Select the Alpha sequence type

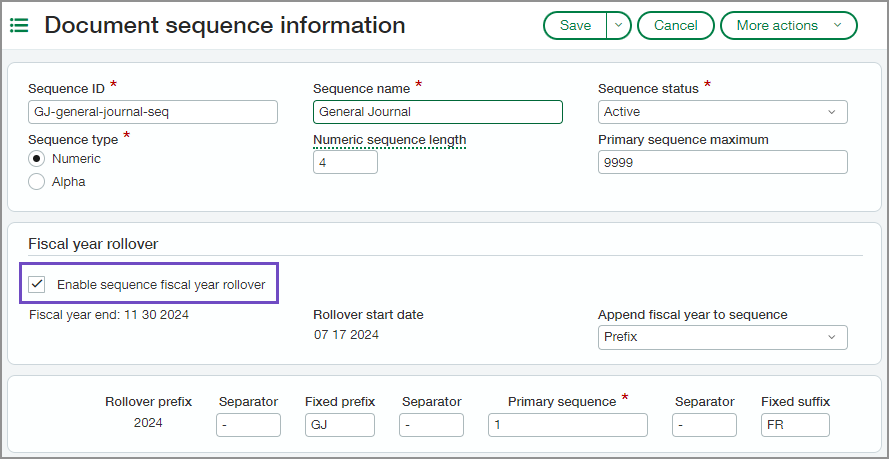[x=37, y=182]
